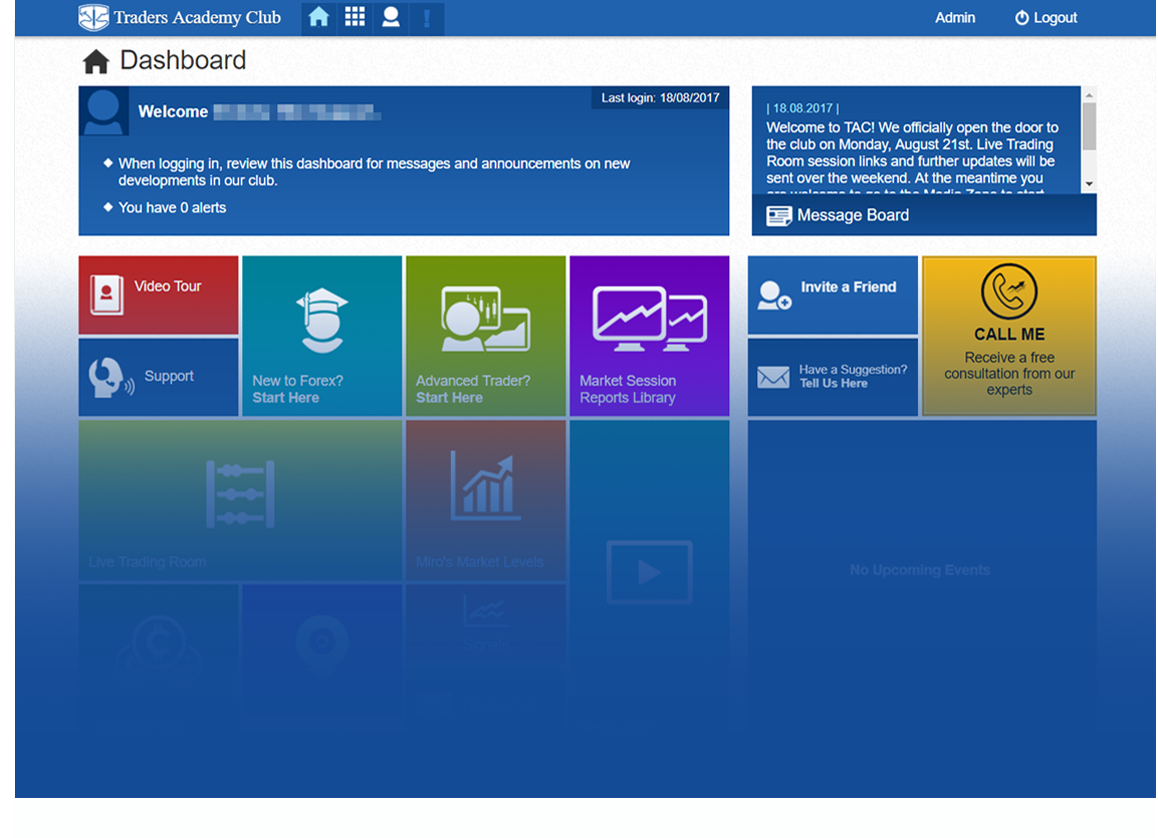The image size is (1158, 838).
Task: Click the "You have 0 alerts" text
Action: [172, 207]
